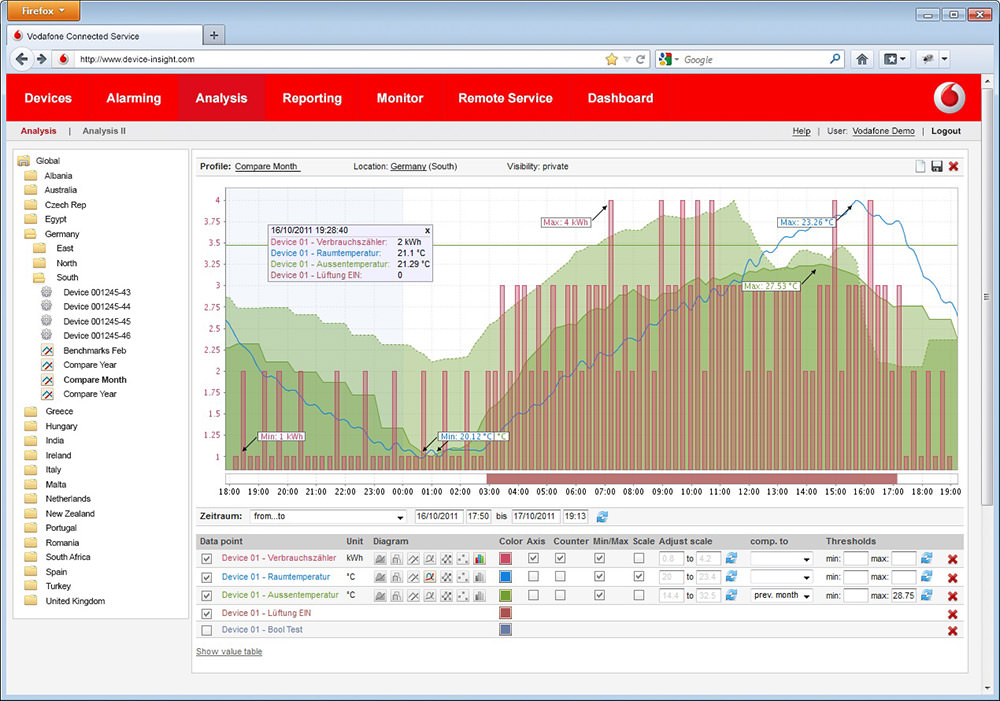Switch to the Analysis II sub-tab

tap(104, 131)
